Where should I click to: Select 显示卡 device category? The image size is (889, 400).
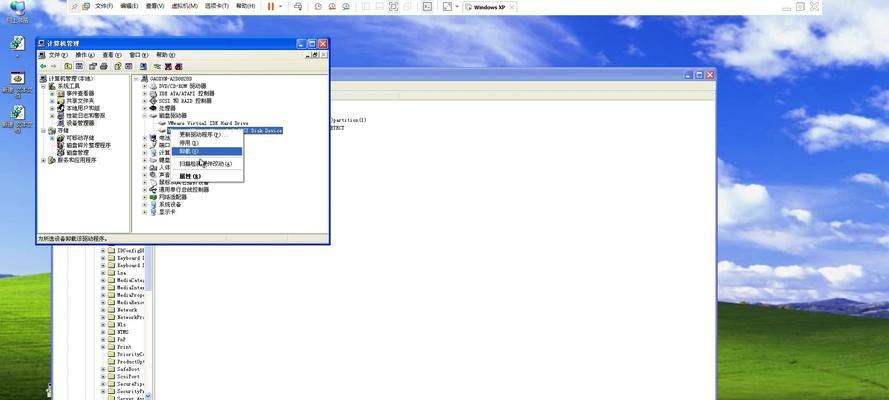[x=167, y=211]
